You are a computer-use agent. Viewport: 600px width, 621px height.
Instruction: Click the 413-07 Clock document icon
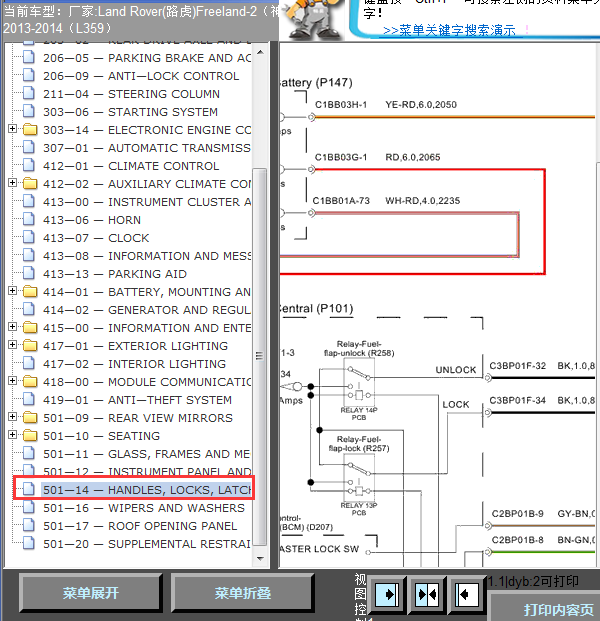click(x=29, y=237)
